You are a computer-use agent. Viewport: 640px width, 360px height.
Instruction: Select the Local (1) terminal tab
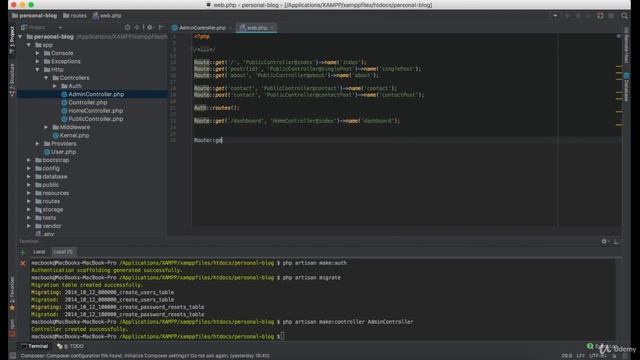click(x=63, y=252)
